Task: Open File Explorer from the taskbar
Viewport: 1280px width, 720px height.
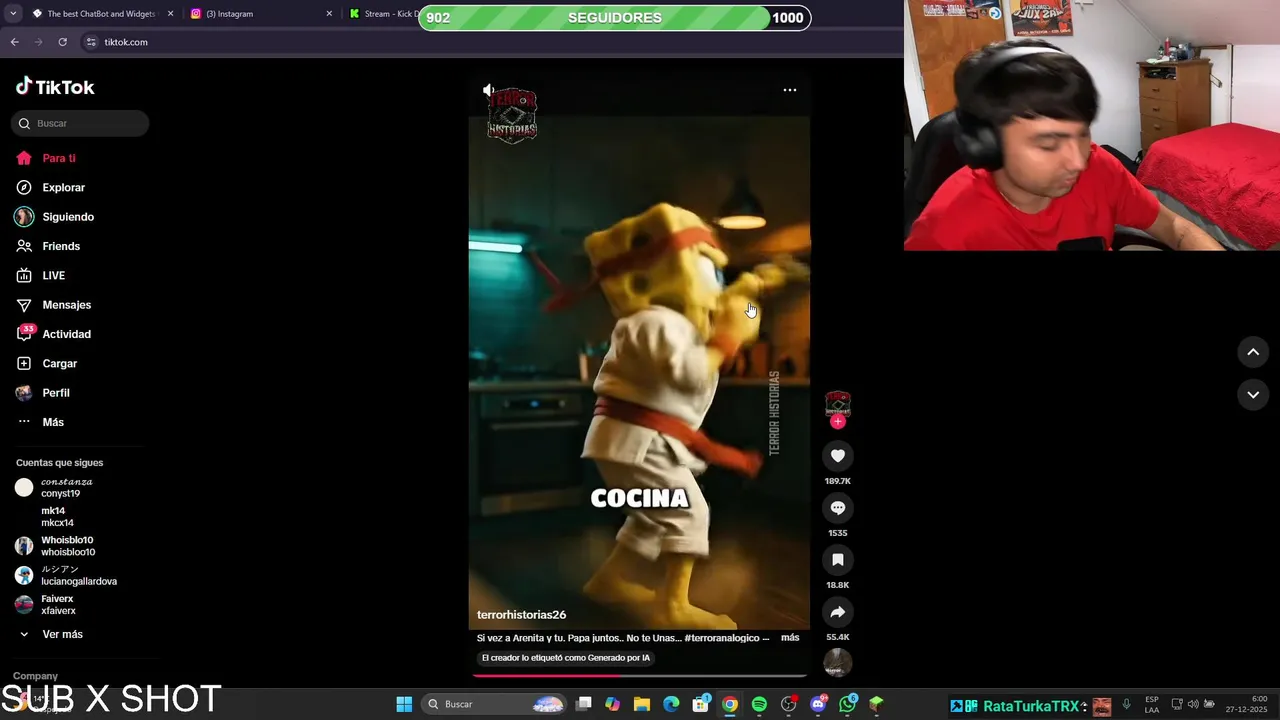Action: click(642, 704)
